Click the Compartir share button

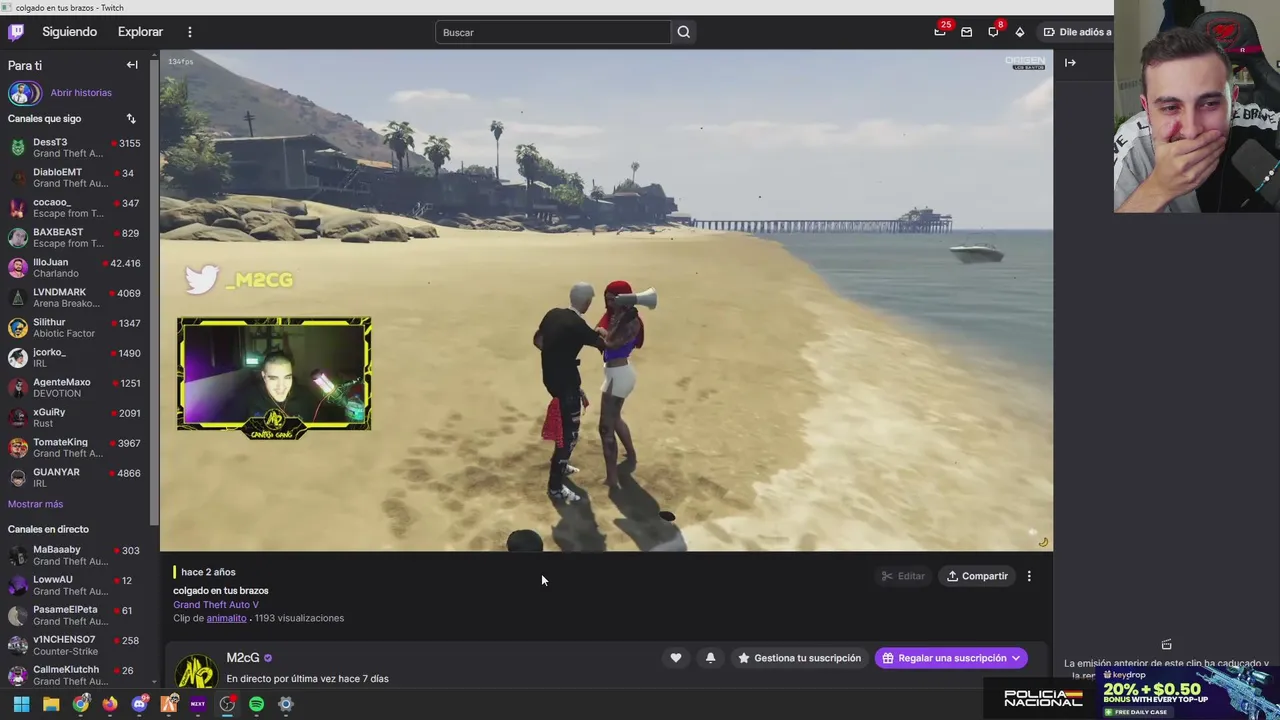(977, 576)
